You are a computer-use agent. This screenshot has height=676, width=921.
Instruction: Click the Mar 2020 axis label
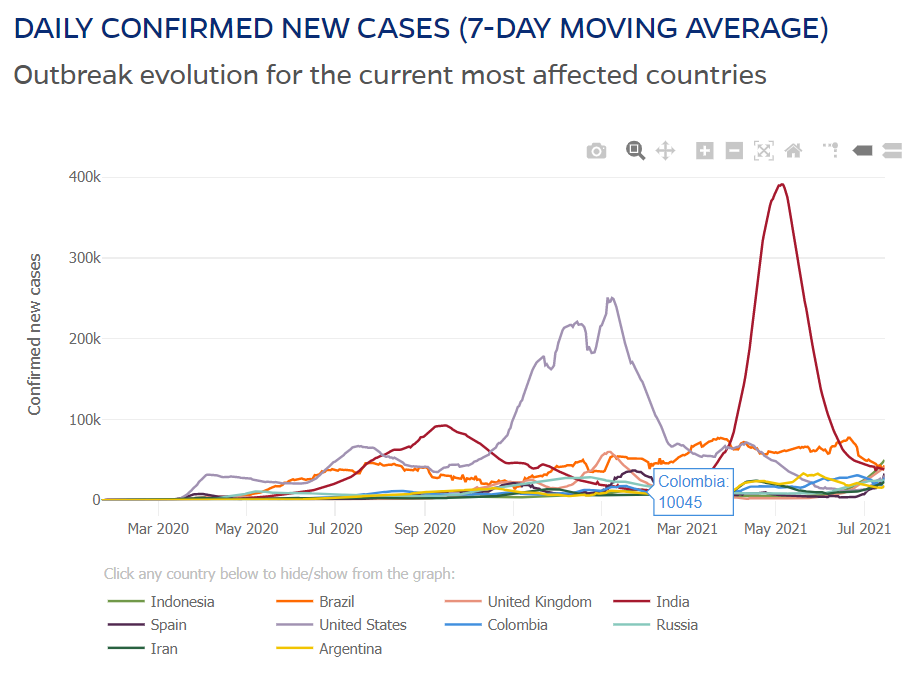(158, 529)
